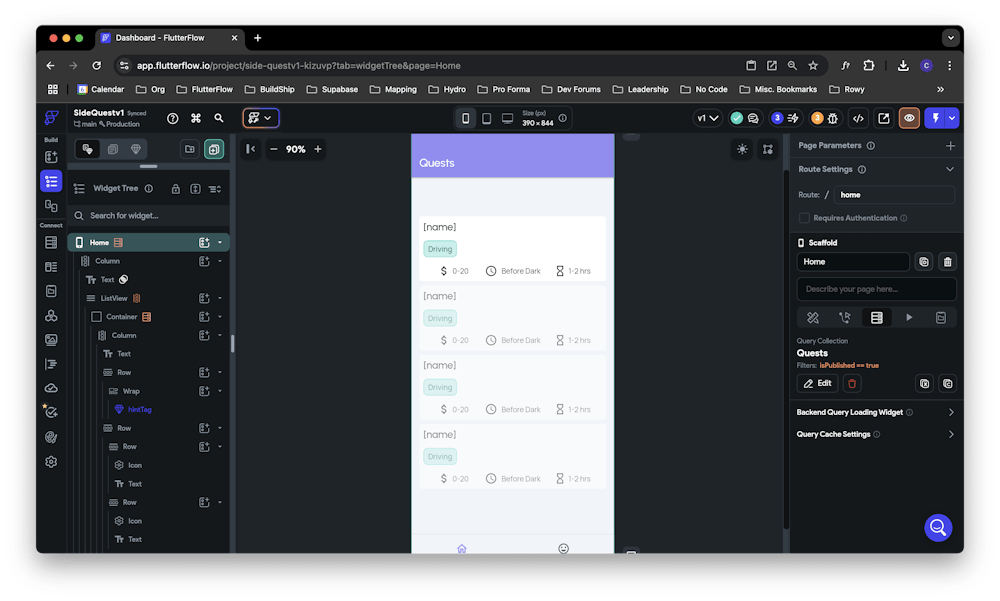
Task: Delete the Quests backend query
Action: click(852, 383)
